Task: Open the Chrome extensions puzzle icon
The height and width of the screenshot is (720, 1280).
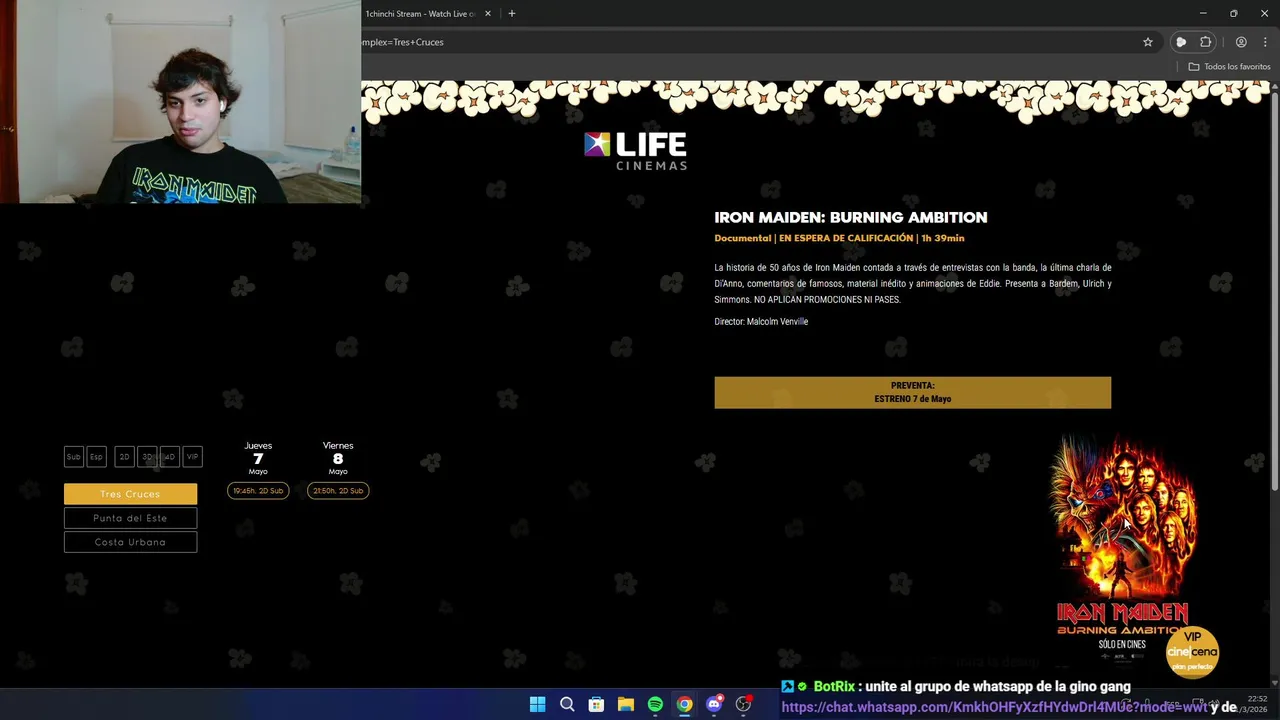Action: (x=1206, y=42)
